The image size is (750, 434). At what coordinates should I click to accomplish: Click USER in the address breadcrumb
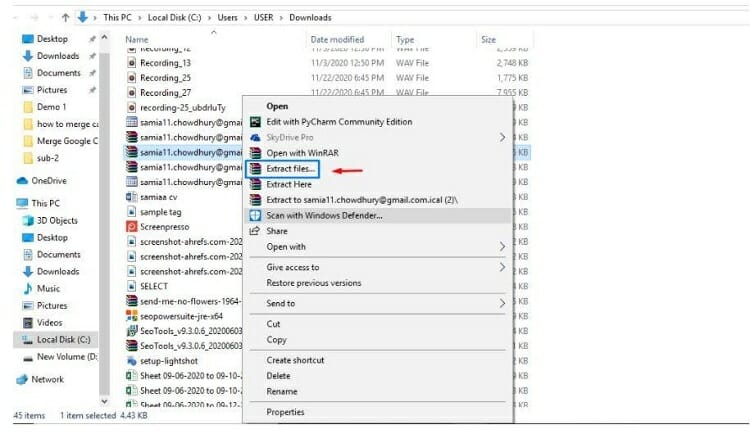pos(264,18)
